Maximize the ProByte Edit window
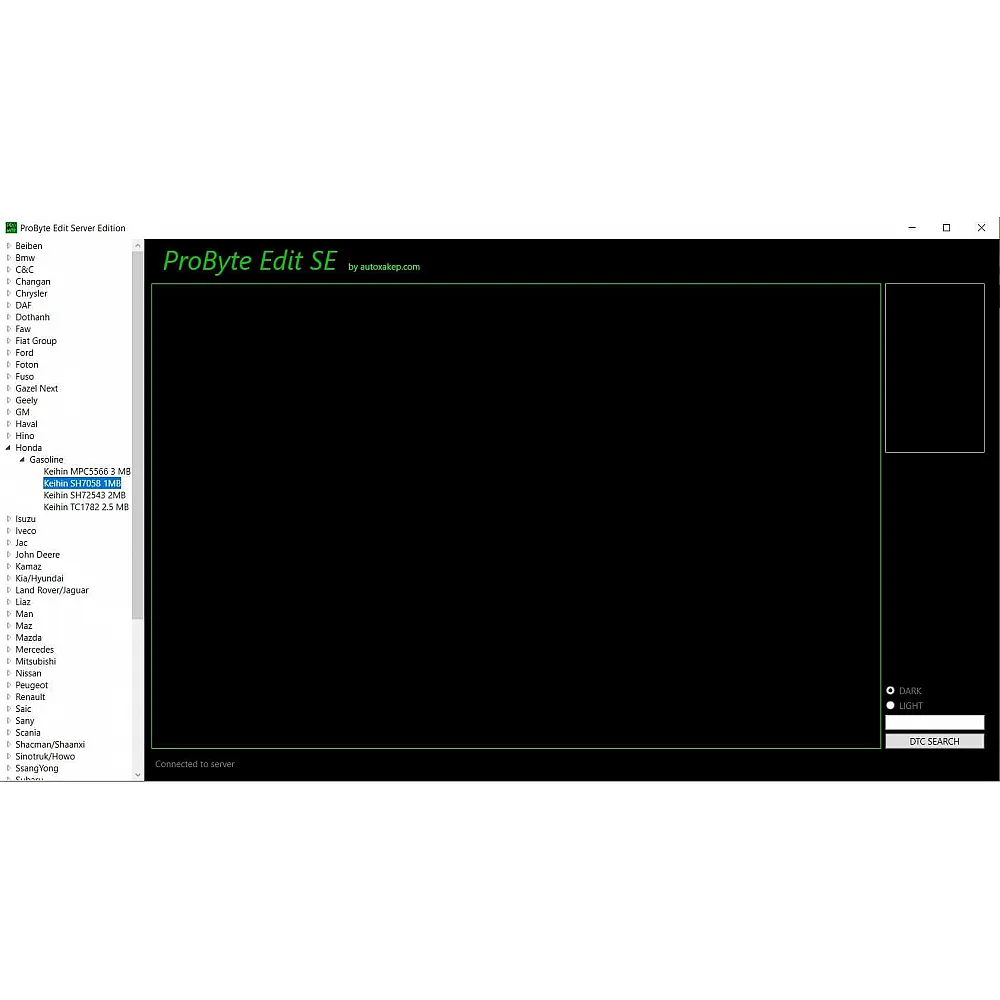Viewport: 1000px width, 1000px height. point(946,228)
